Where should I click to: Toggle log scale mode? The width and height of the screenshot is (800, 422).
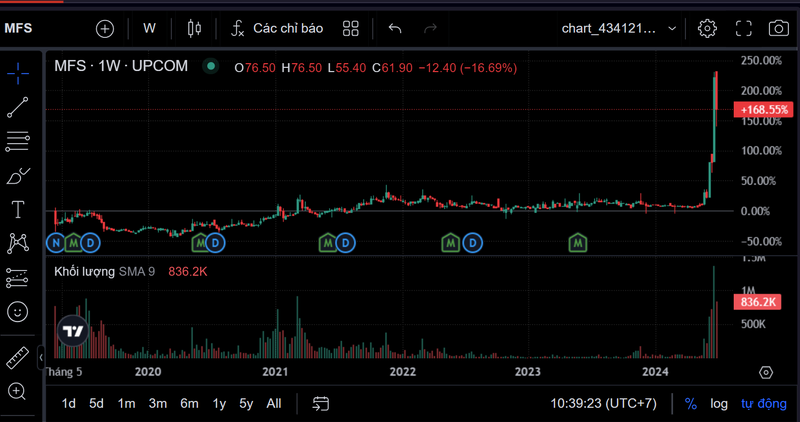click(x=719, y=404)
